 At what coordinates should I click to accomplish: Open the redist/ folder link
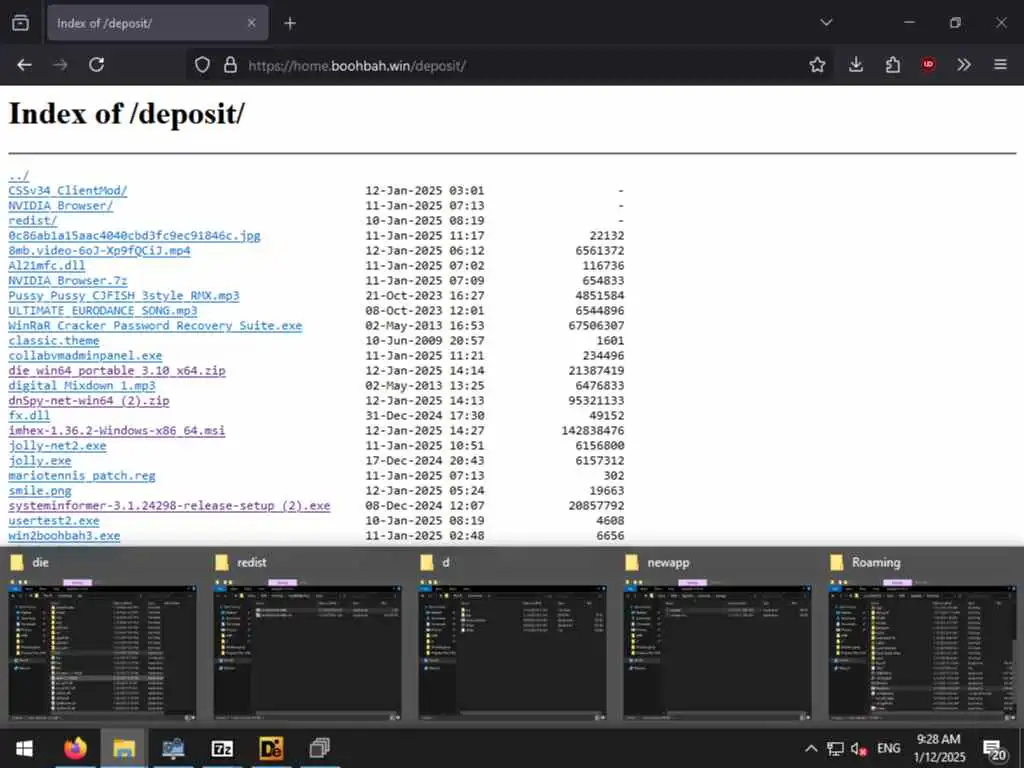point(33,221)
